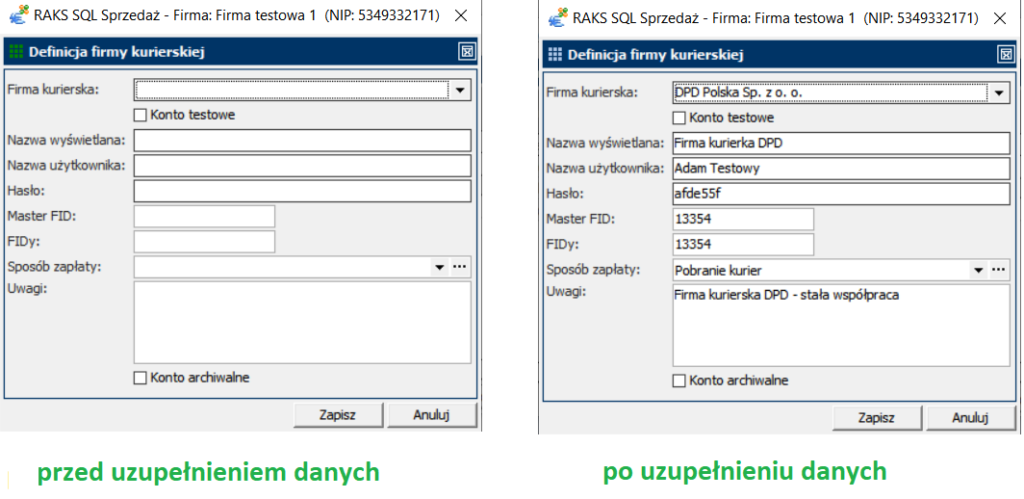Open payment list ellipsis in left window
The image size is (1024, 499).
pyautogui.click(x=460, y=266)
